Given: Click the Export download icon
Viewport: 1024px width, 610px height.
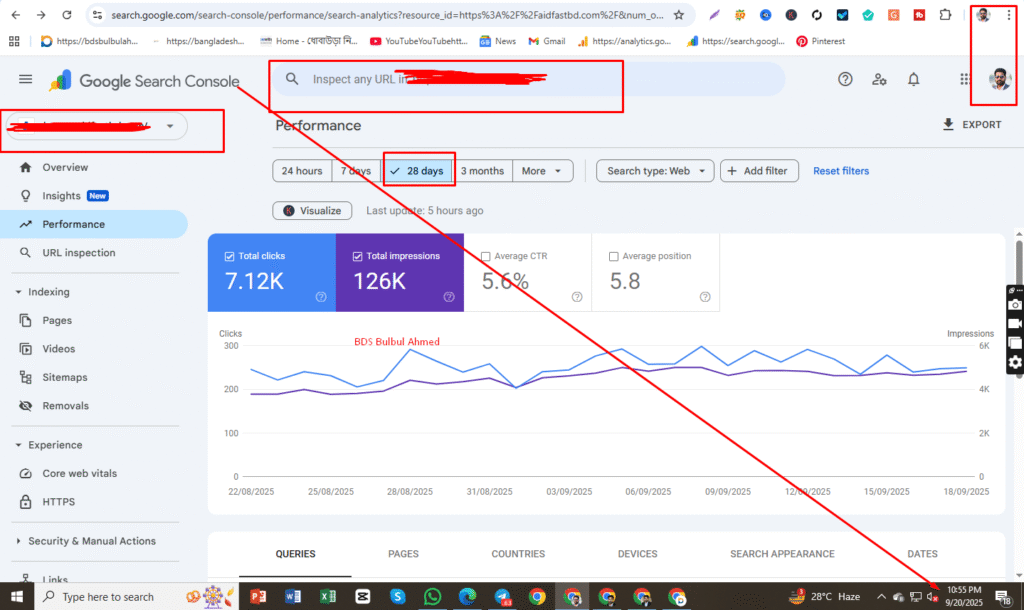Looking at the screenshot, I should pyautogui.click(x=948, y=125).
